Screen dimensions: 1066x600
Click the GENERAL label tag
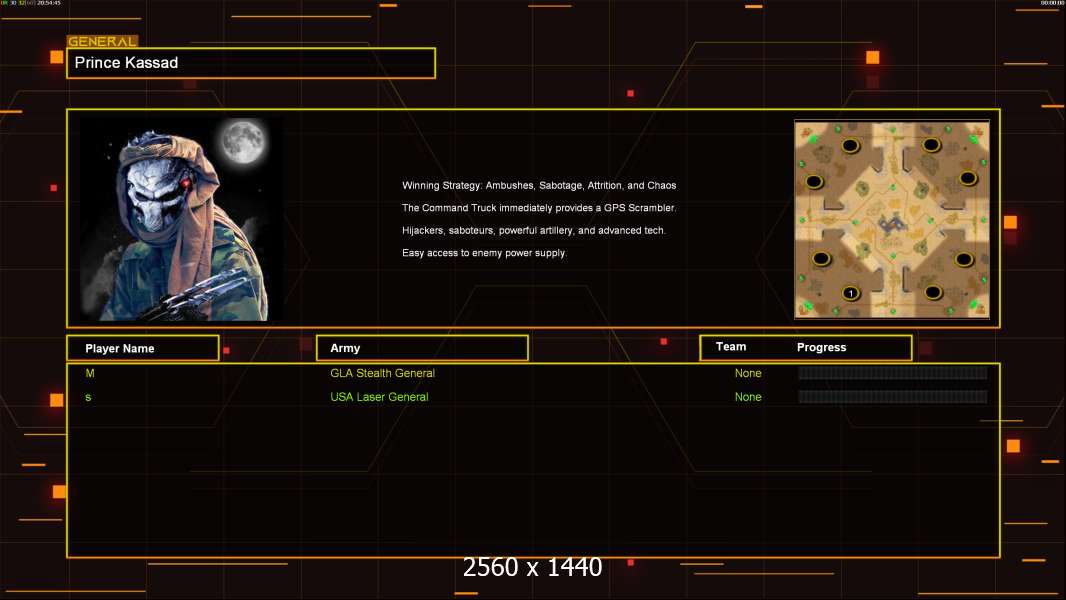[102, 42]
